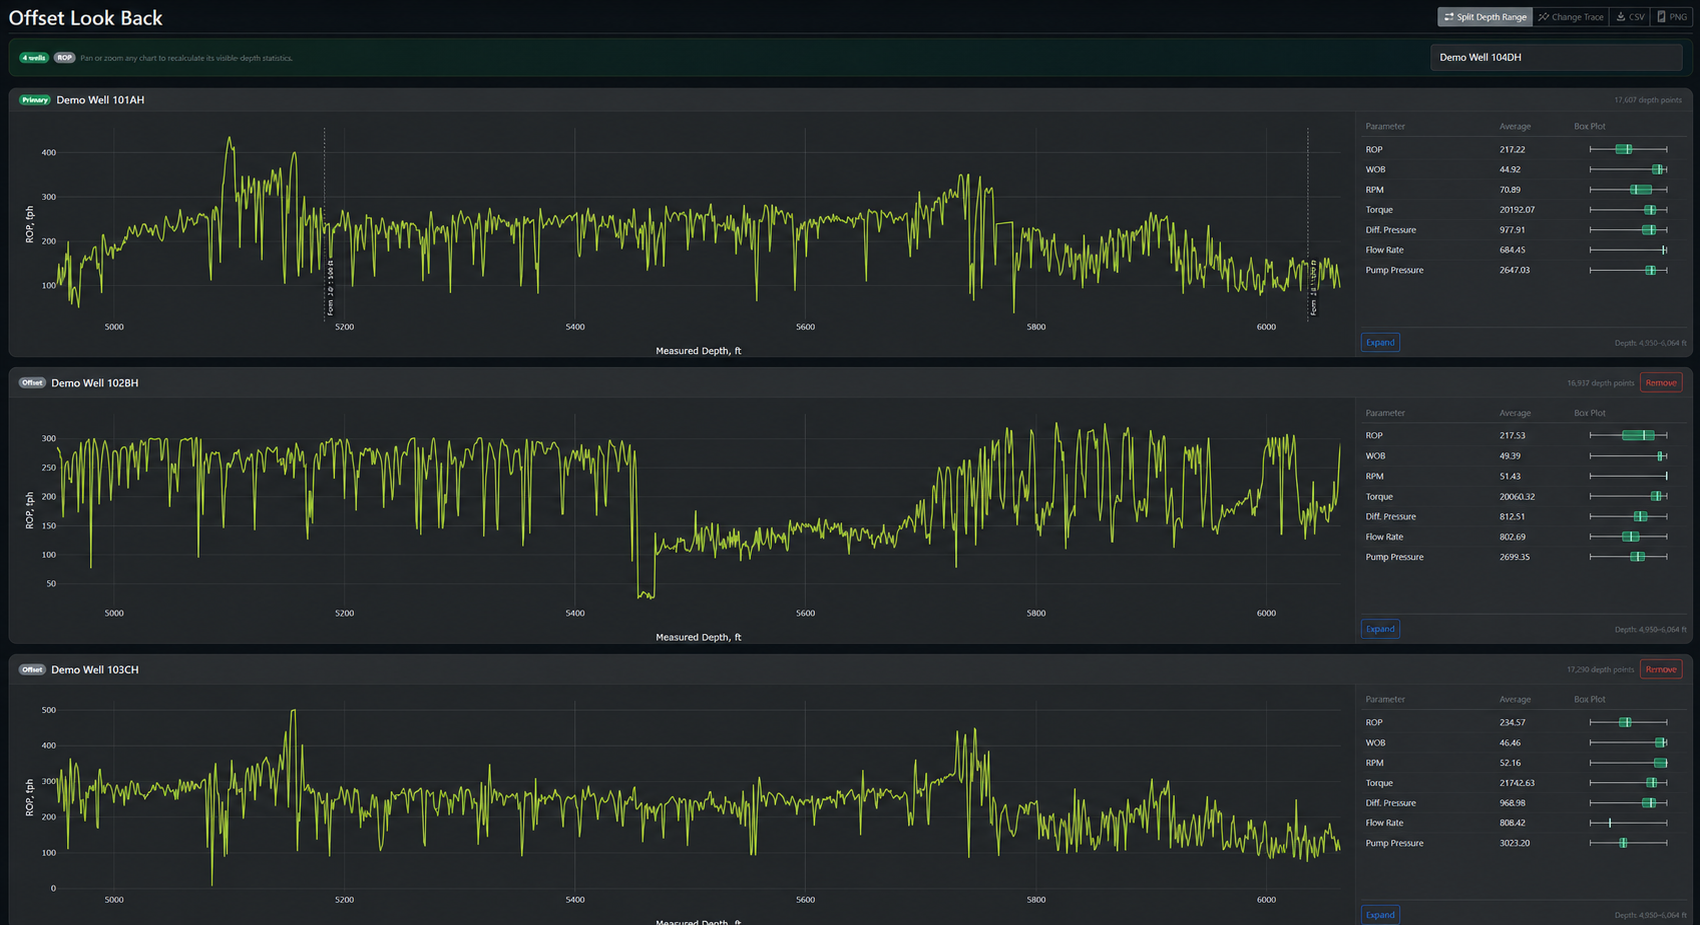1700x925 pixels.
Task: Click the ROP box plot for Well 102BH
Action: (x=1628, y=435)
